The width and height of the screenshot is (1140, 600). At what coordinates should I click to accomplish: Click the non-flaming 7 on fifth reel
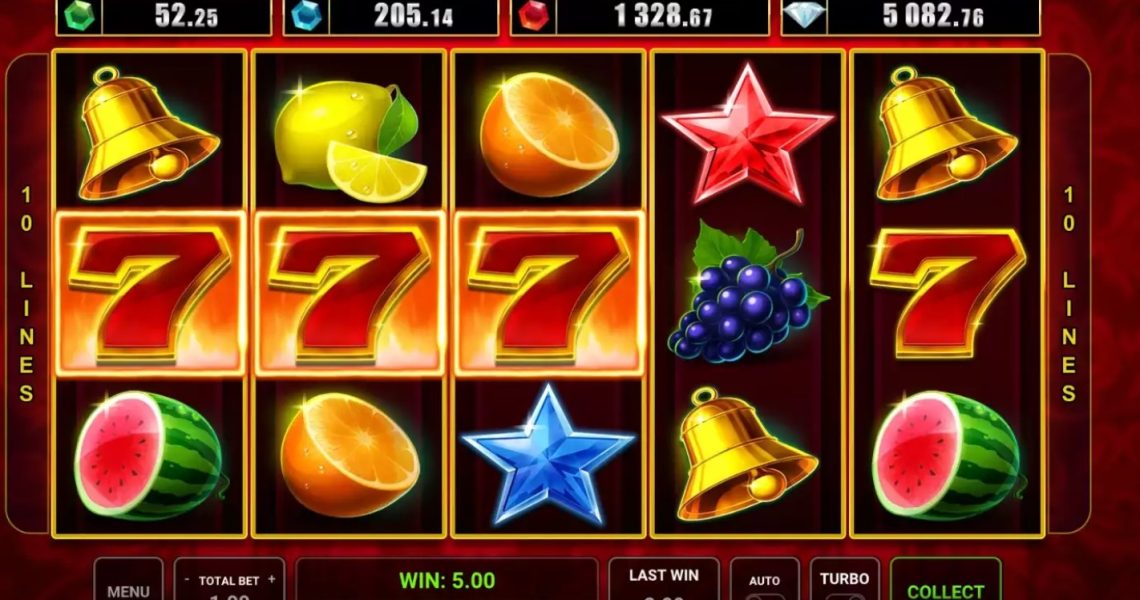947,293
